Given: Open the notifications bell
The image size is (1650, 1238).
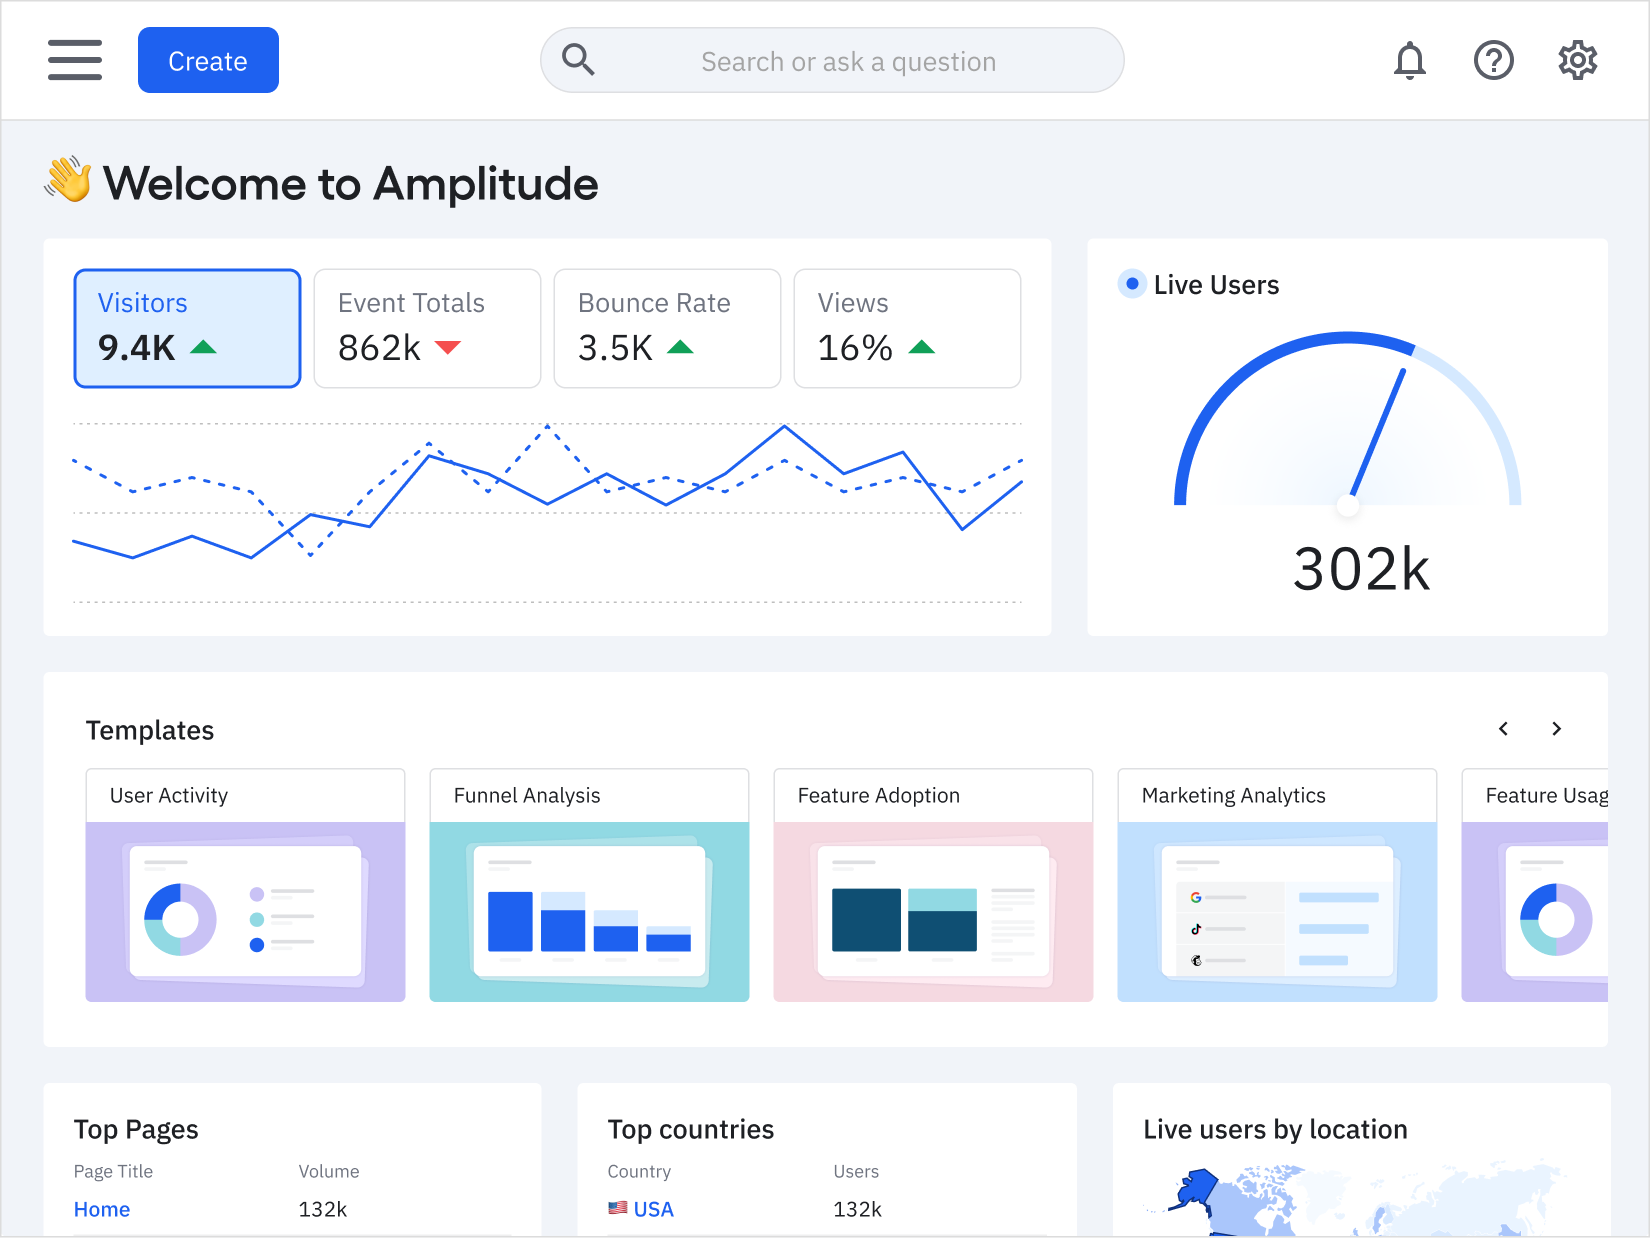Looking at the screenshot, I should (x=1410, y=60).
